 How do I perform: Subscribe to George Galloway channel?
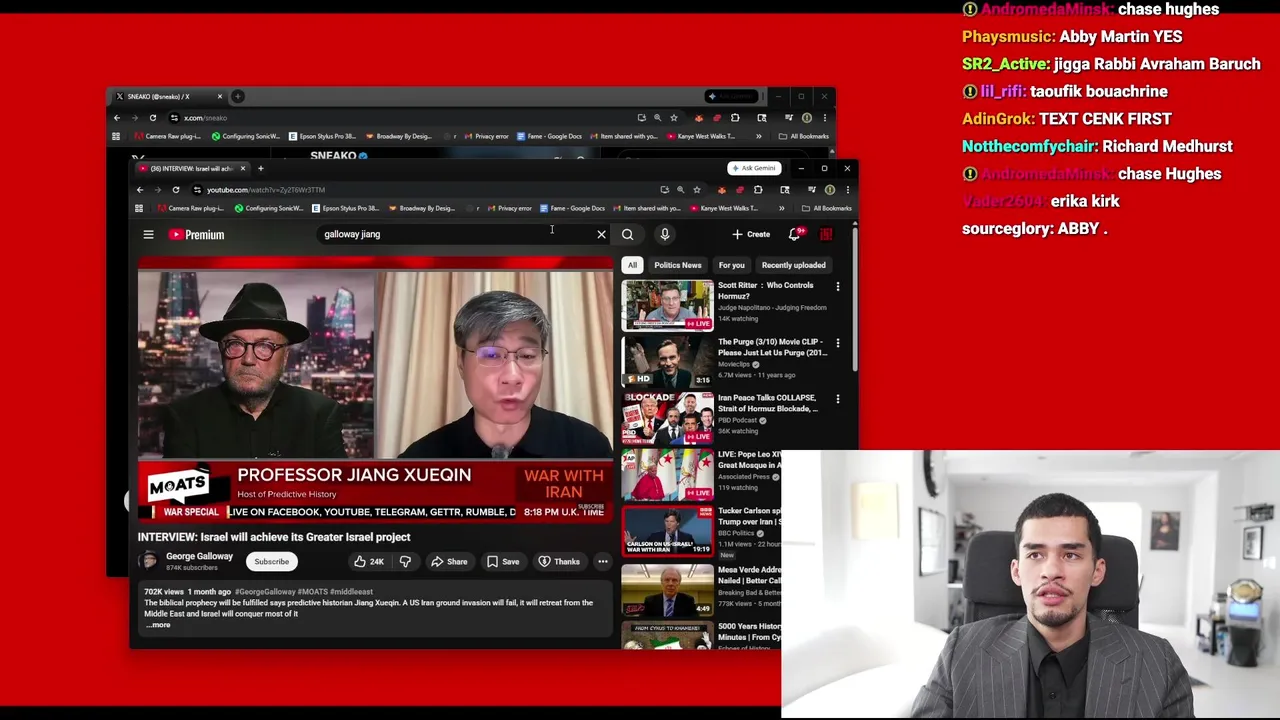coord(271,561)
